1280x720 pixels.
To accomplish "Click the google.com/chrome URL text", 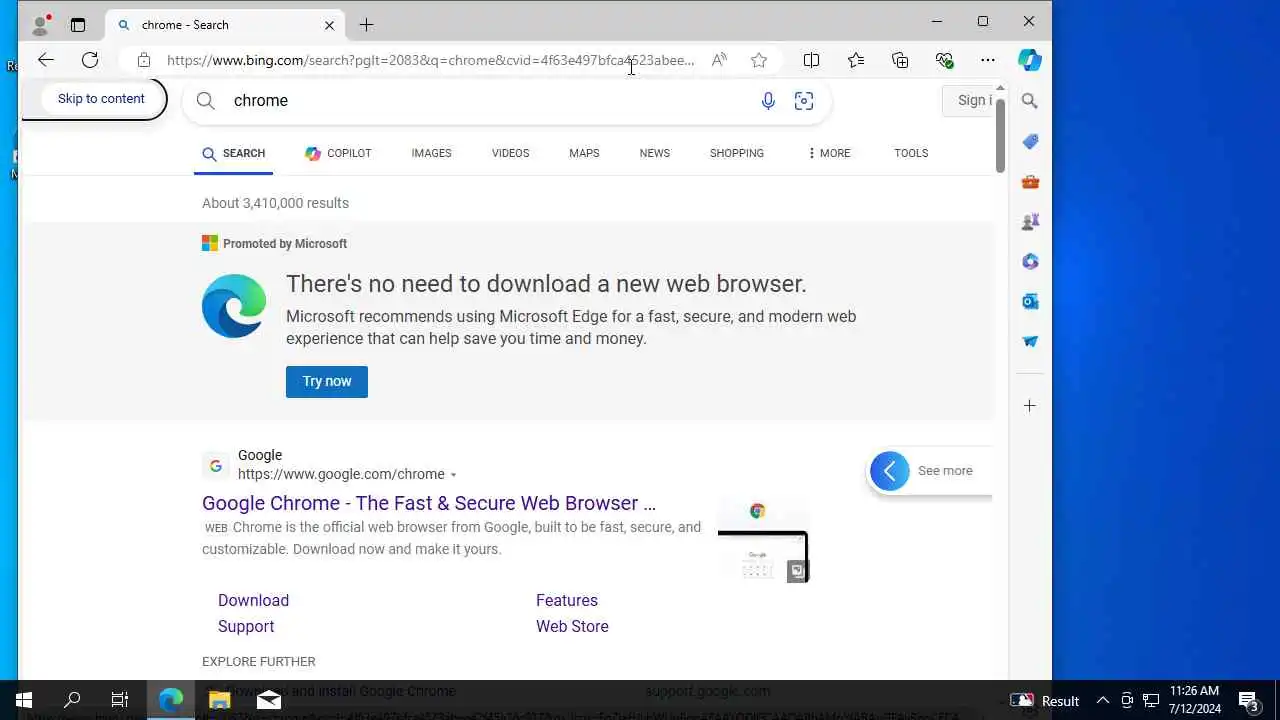I will [x=341, y=474].
